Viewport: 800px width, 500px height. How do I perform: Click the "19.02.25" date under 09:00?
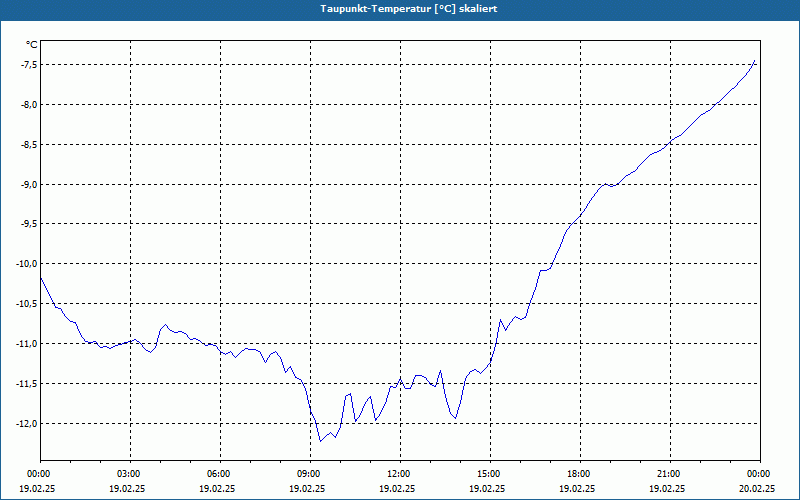(308, 488)
